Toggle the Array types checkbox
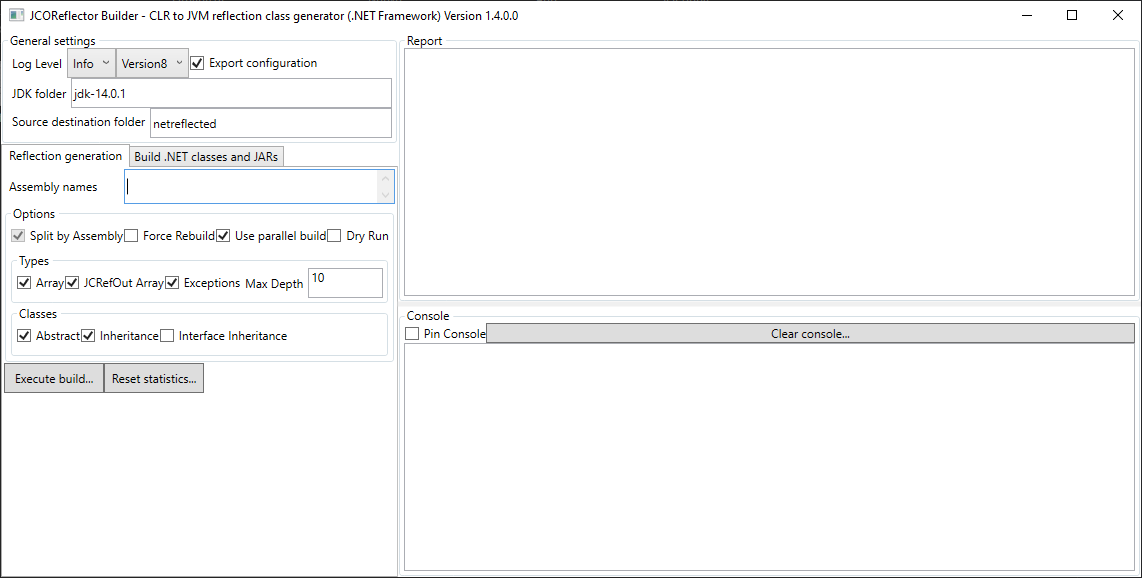 pos(24,282)
